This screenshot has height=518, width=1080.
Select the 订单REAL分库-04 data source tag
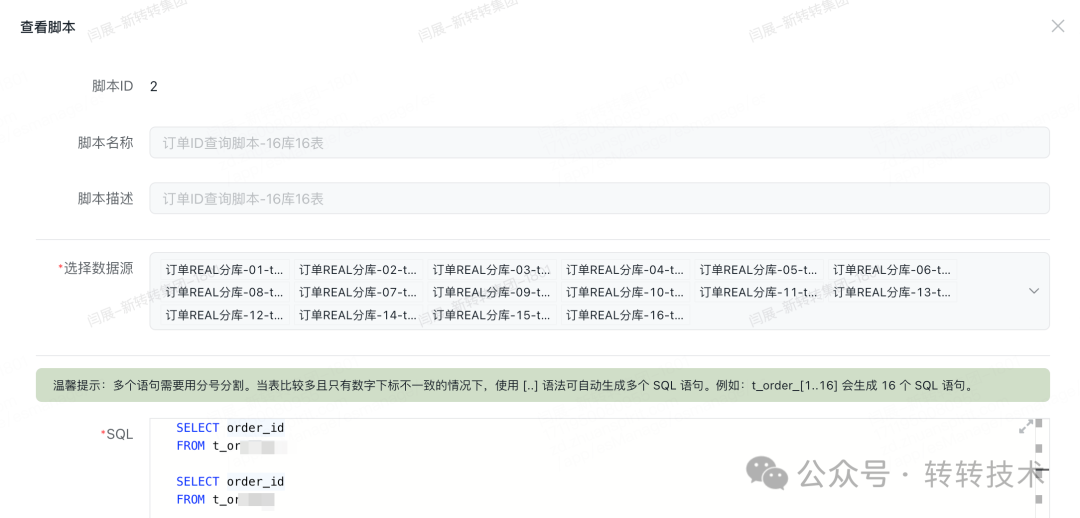pyautogui.click(x=625, y=269)
